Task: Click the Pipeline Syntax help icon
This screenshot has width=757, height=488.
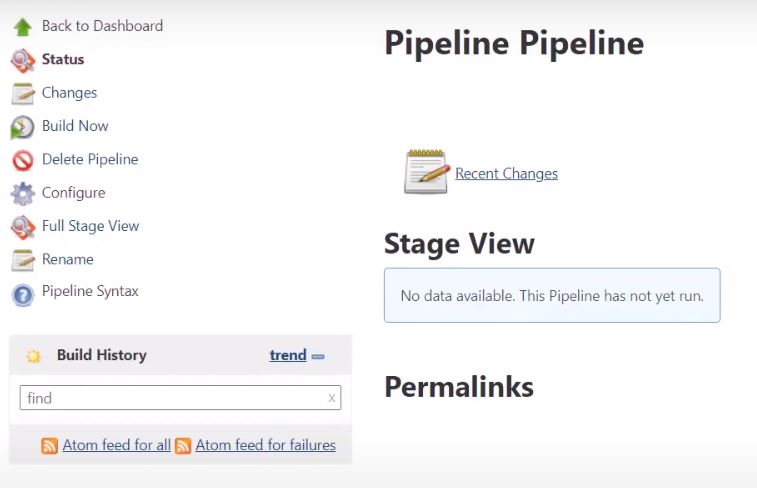Action: click(22, 294)
